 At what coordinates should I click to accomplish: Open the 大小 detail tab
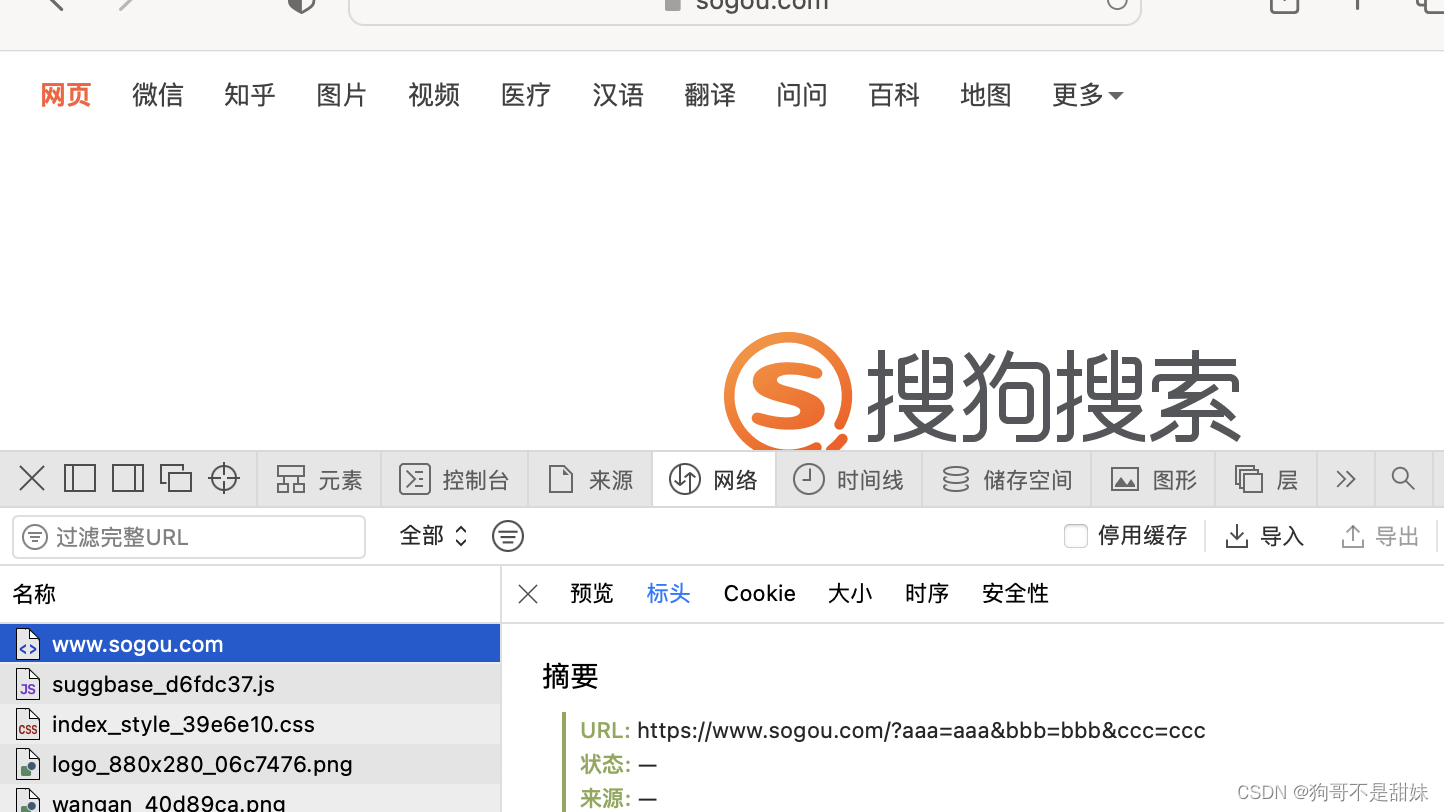[850, 593]
